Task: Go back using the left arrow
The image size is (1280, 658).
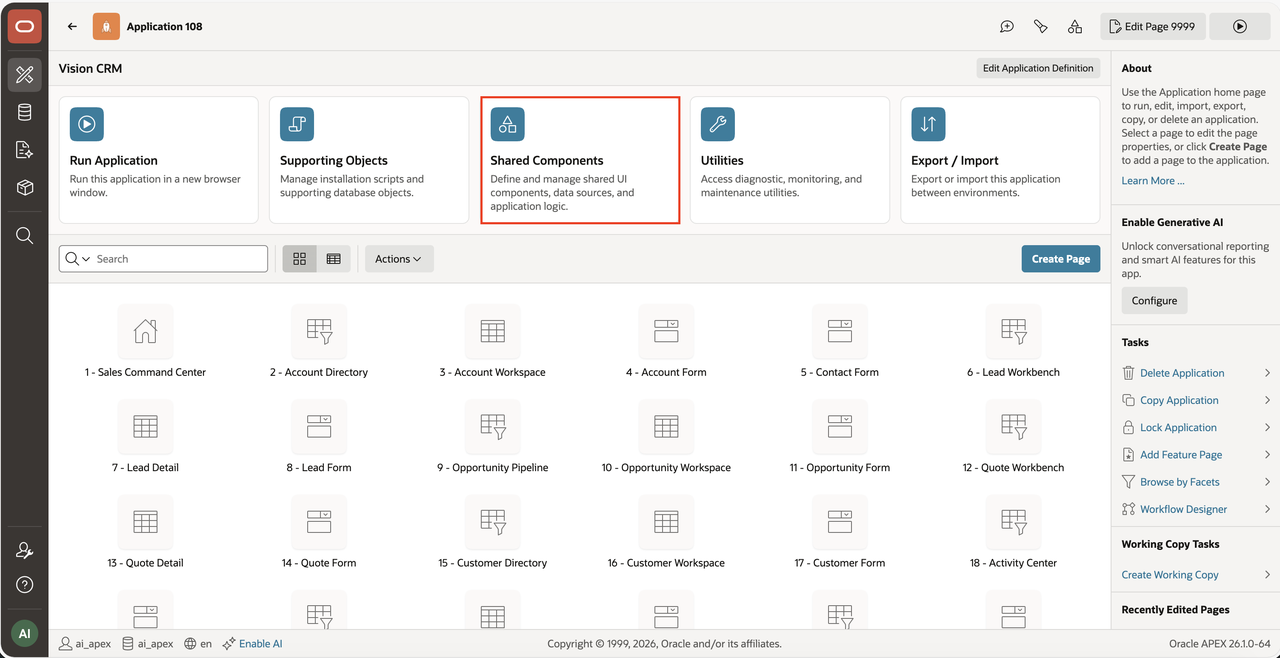Action: (72, 27)
